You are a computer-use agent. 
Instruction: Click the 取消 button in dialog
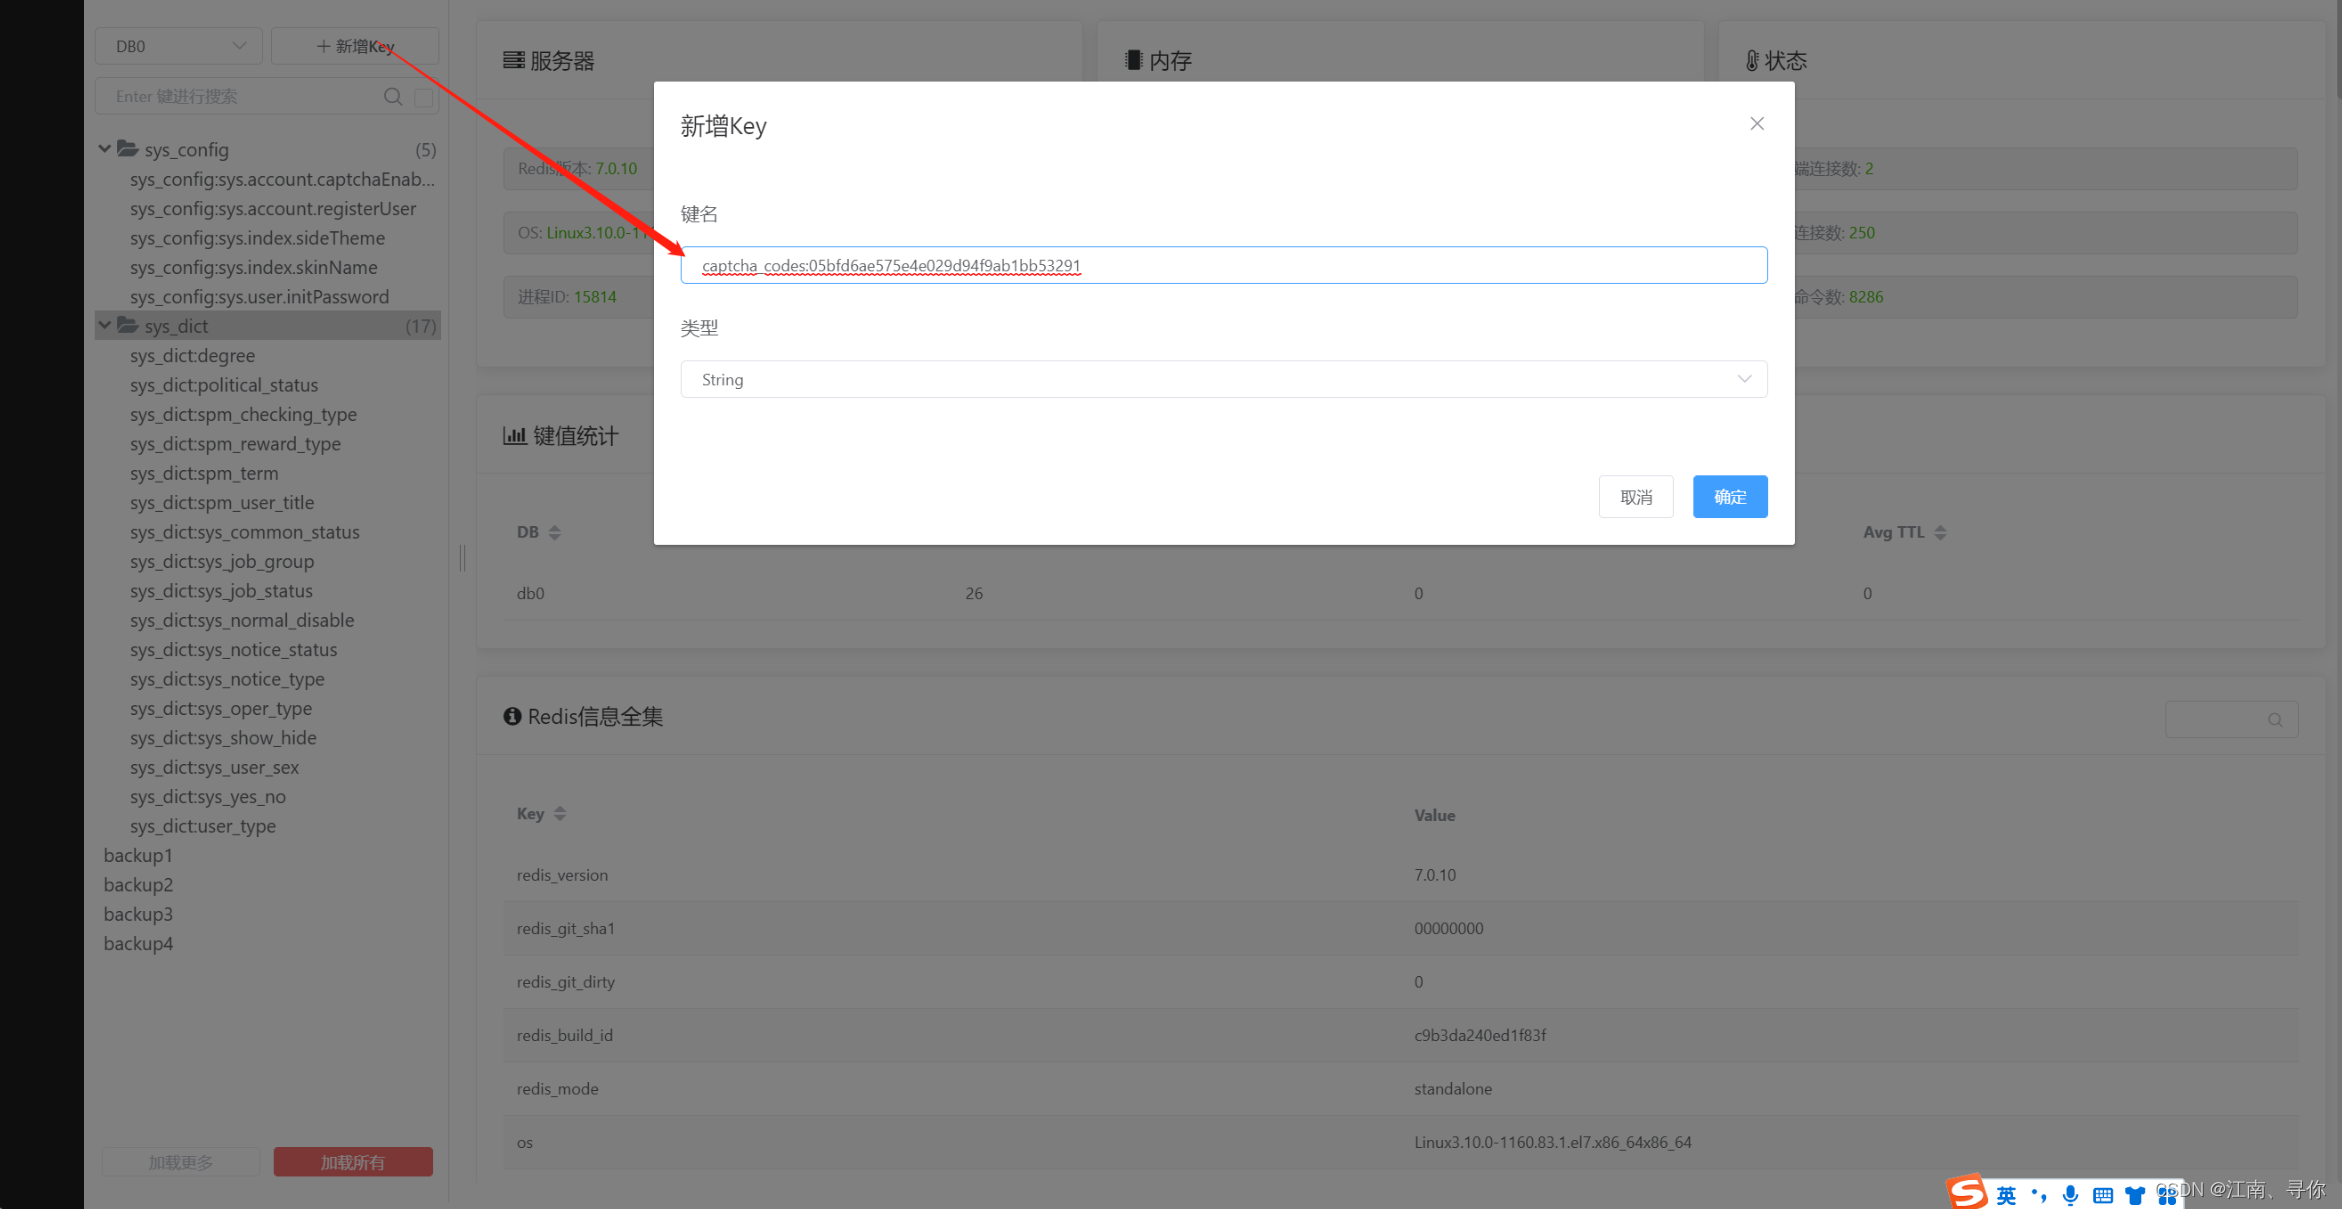point(1636,496)
